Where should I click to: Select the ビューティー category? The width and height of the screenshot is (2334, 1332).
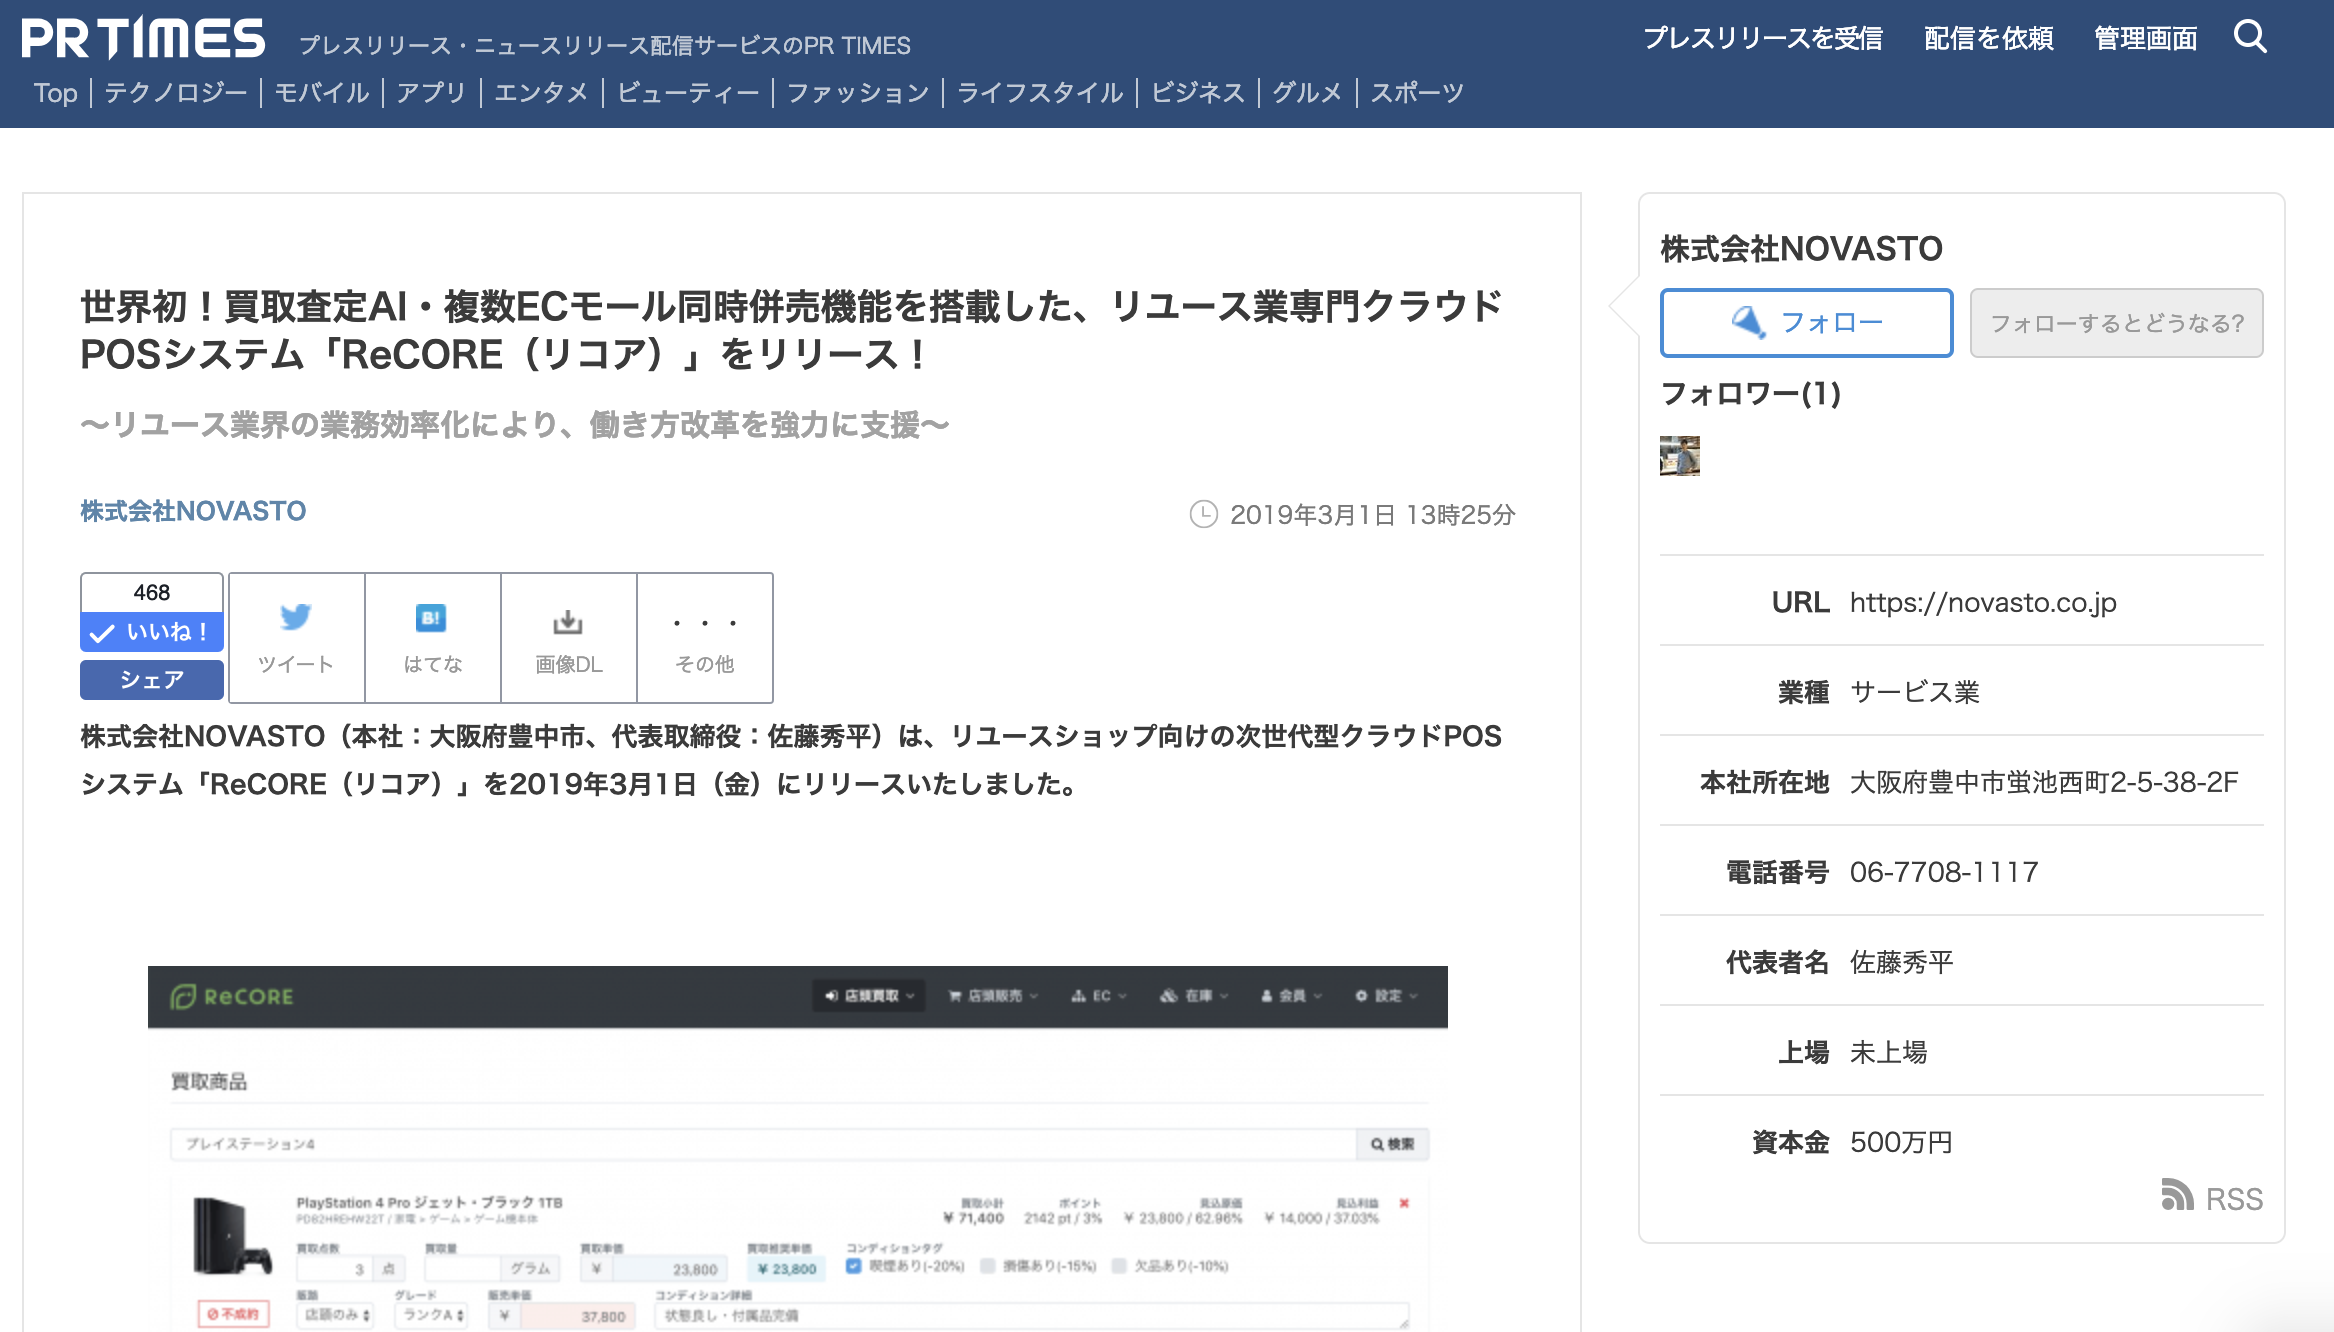click(x=688, y=93)
